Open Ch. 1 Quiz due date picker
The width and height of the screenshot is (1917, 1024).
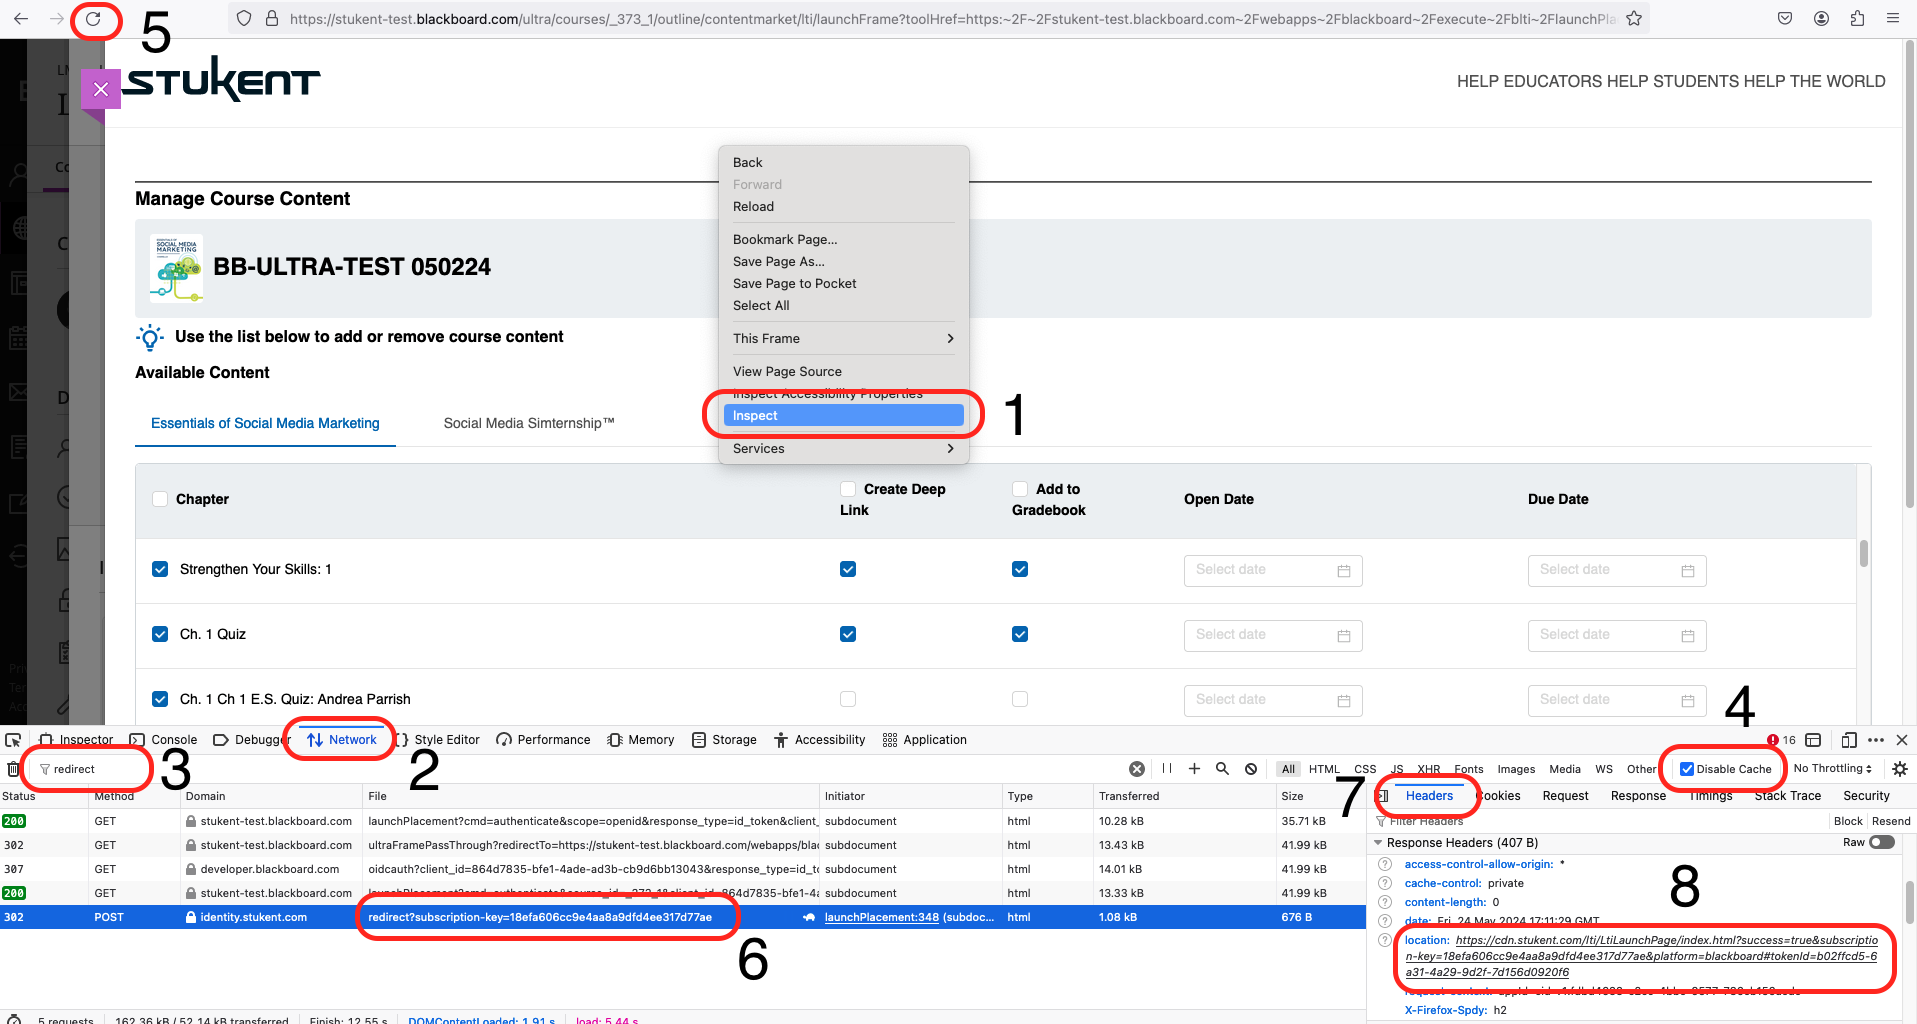(x=1616, y=635)
